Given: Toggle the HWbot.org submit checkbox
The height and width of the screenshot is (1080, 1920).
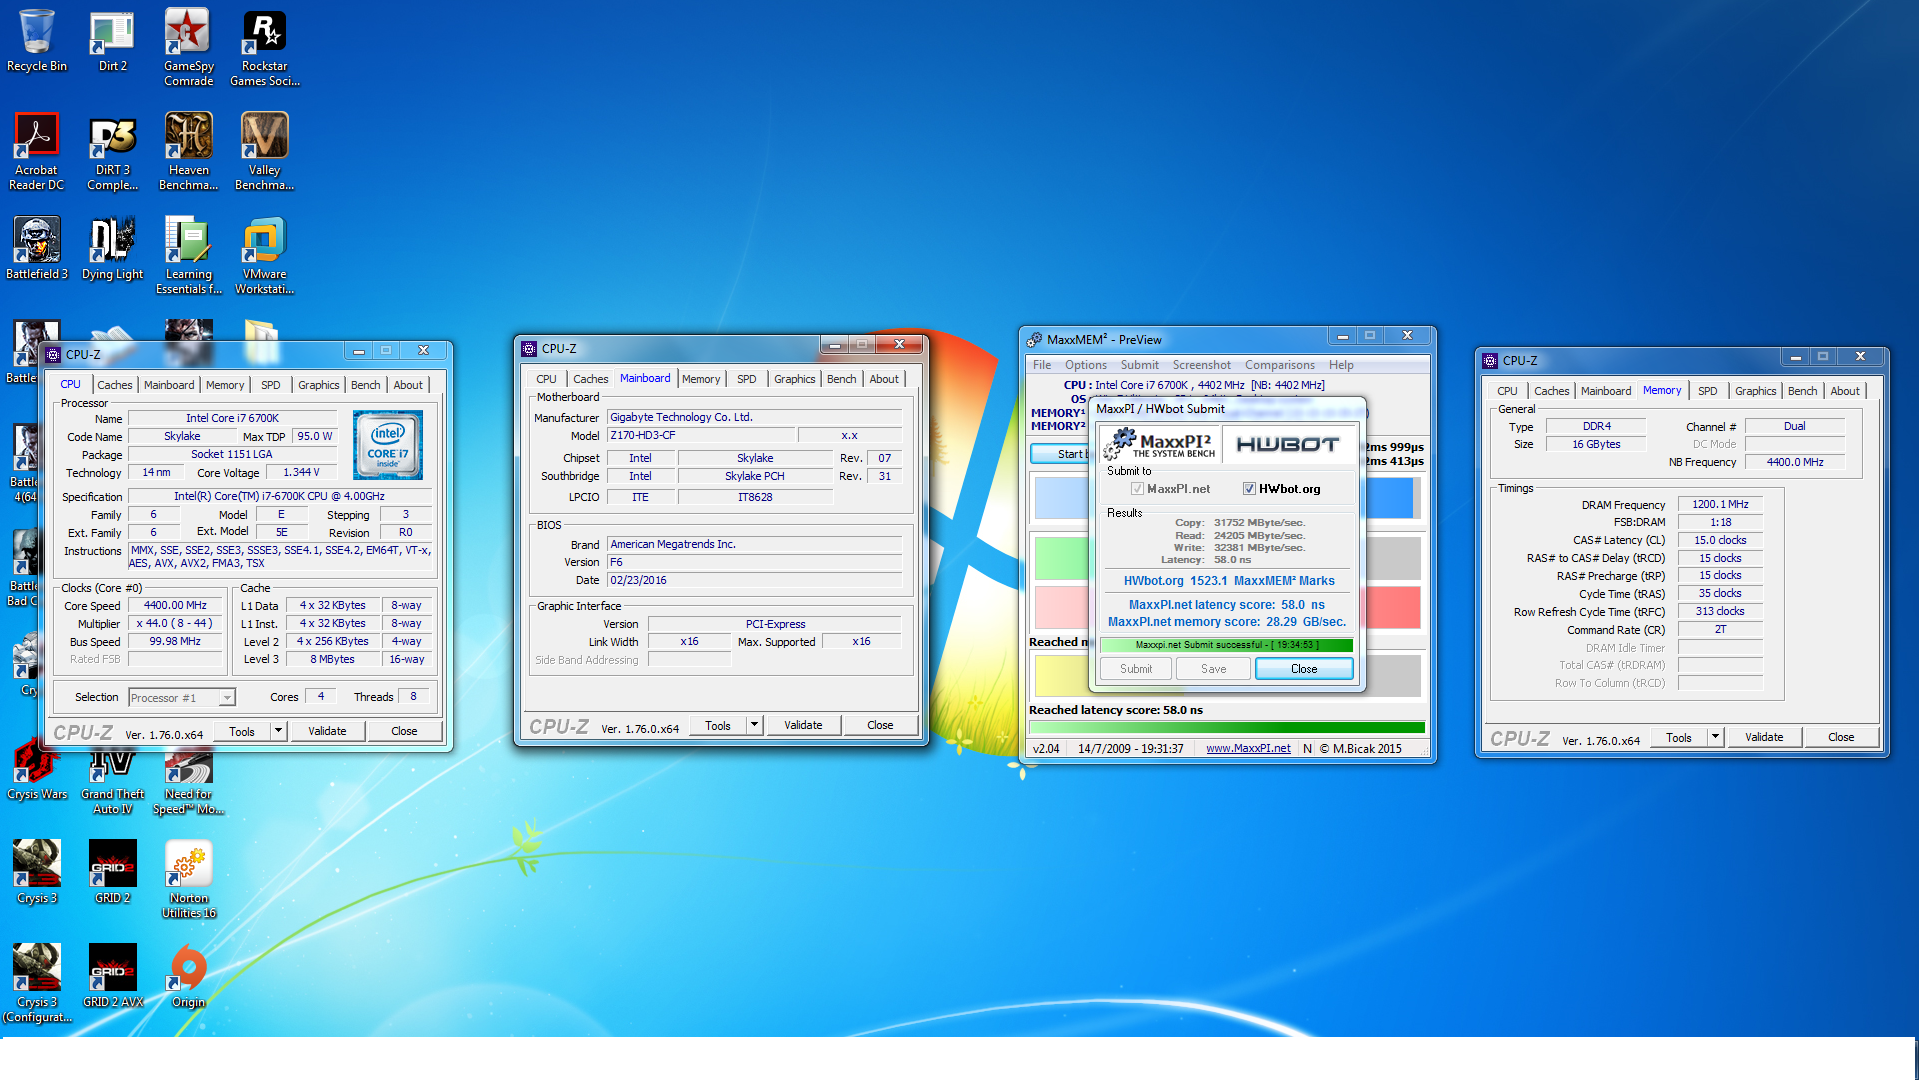Looking at the screenshot, I should tap(1249, 489).
